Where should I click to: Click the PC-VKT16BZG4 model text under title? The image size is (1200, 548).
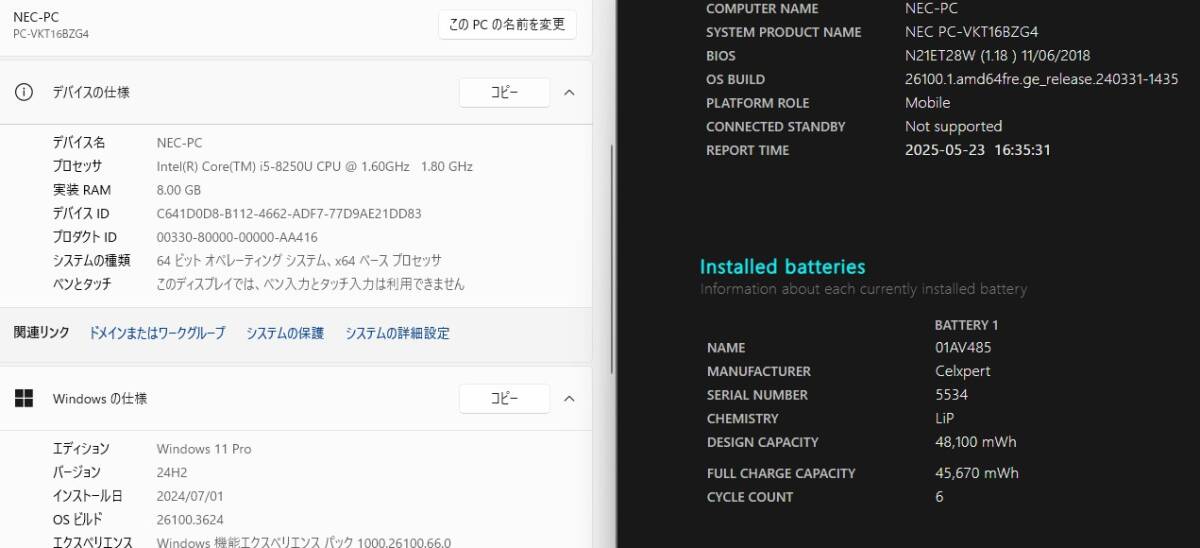tap(51, 34)
